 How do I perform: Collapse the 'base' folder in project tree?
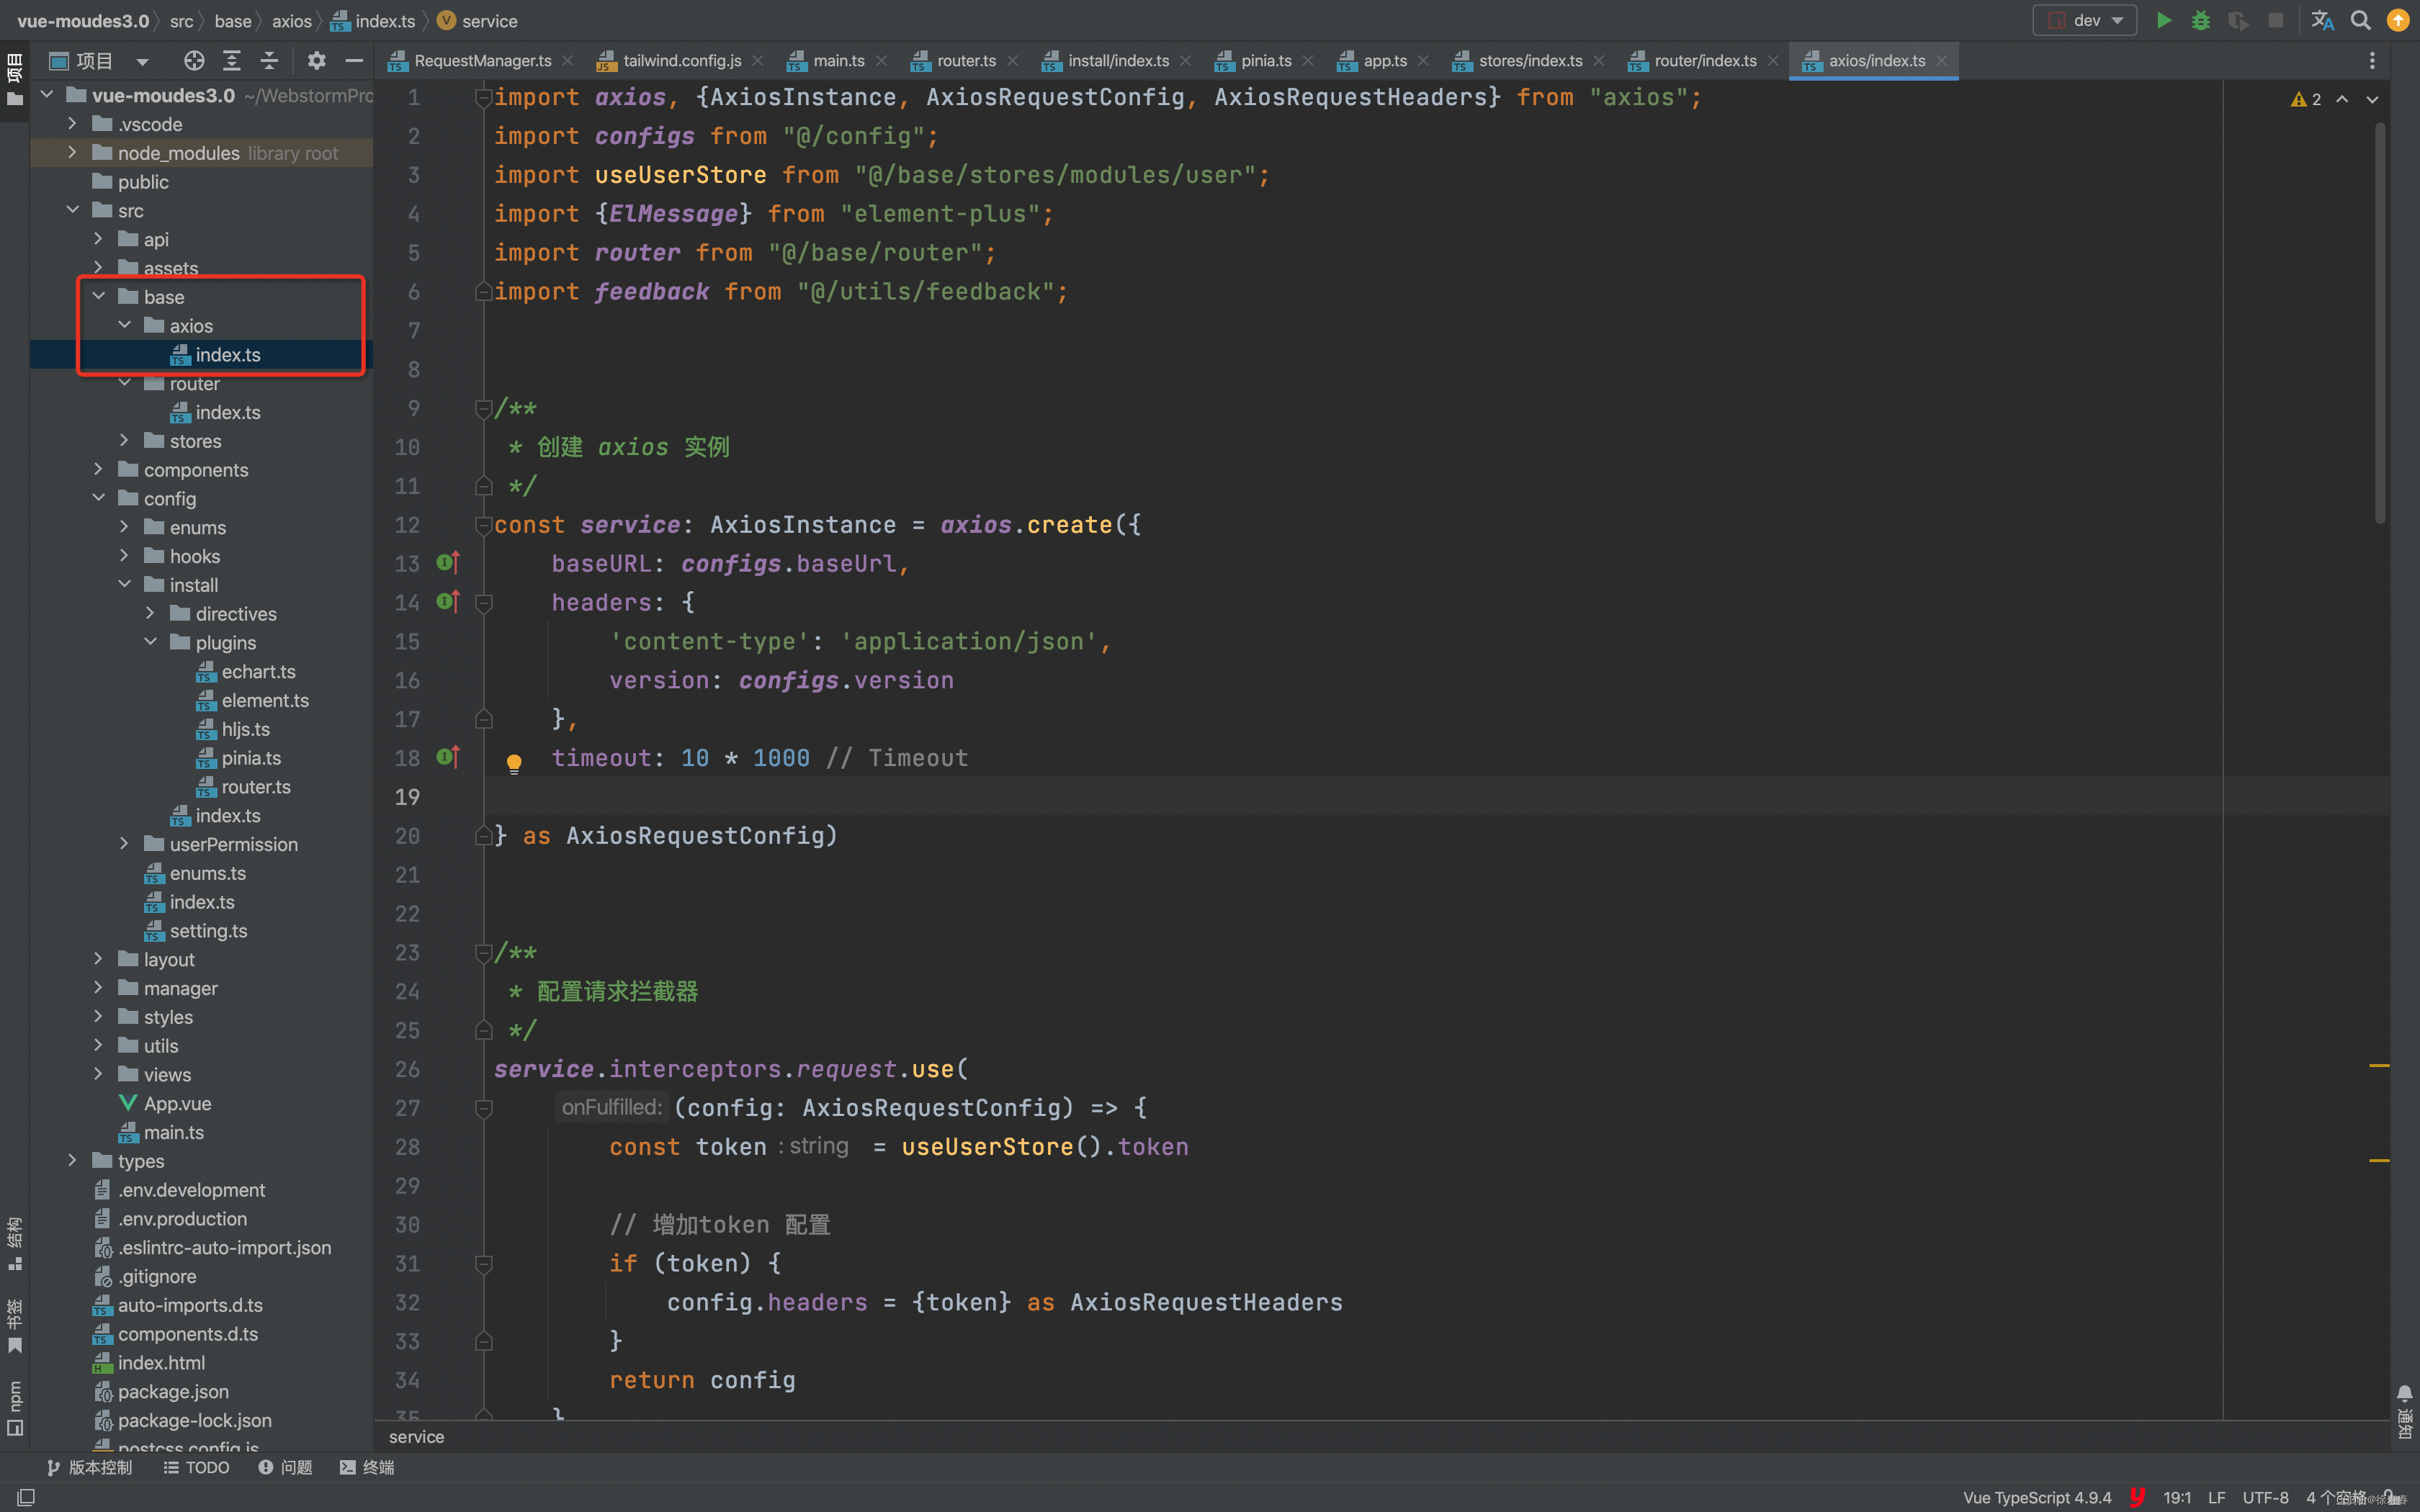click(x=97, y=296)
